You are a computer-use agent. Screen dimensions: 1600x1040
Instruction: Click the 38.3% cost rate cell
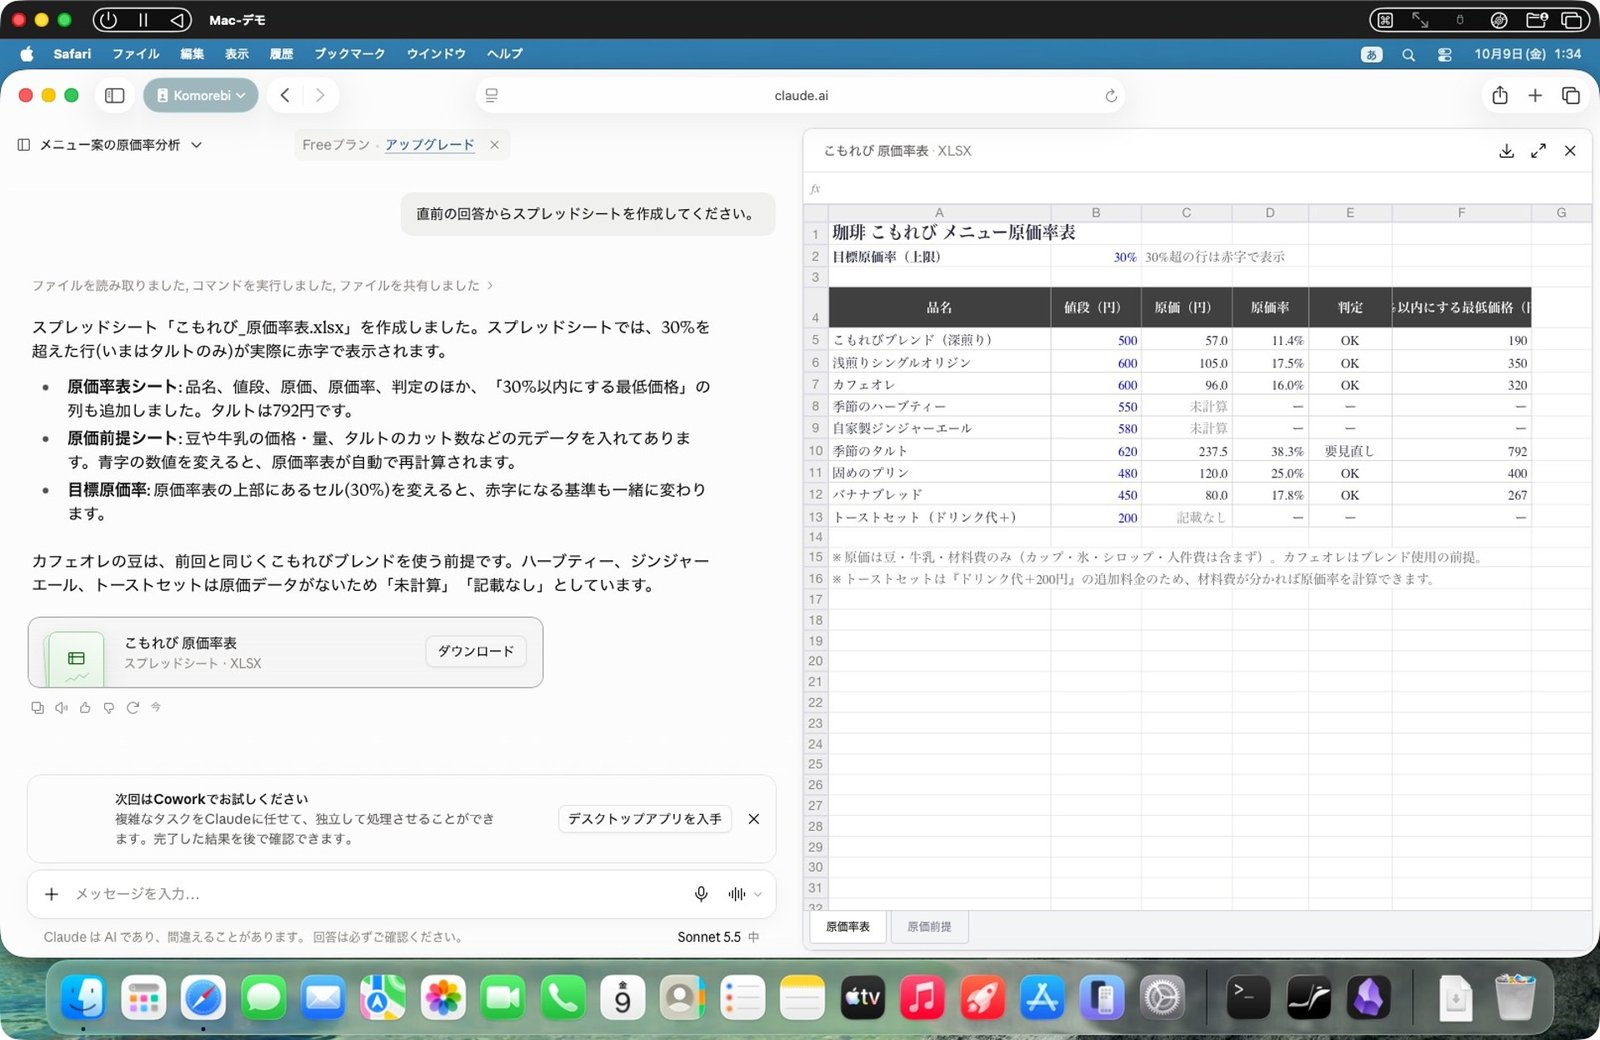(1270, 451)
